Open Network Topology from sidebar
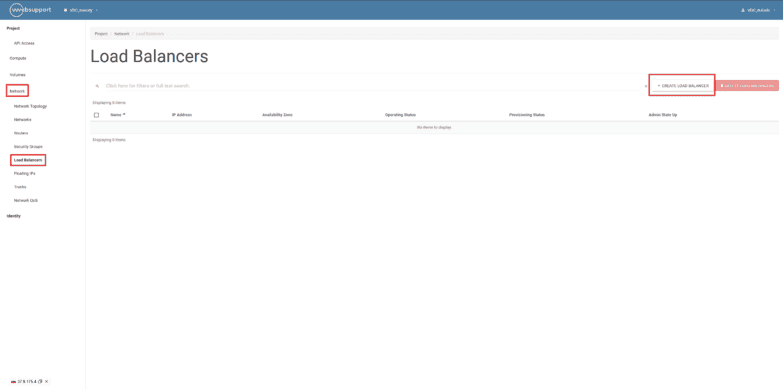The width and height of the screenshot is (783, 390). coord(30,106)
